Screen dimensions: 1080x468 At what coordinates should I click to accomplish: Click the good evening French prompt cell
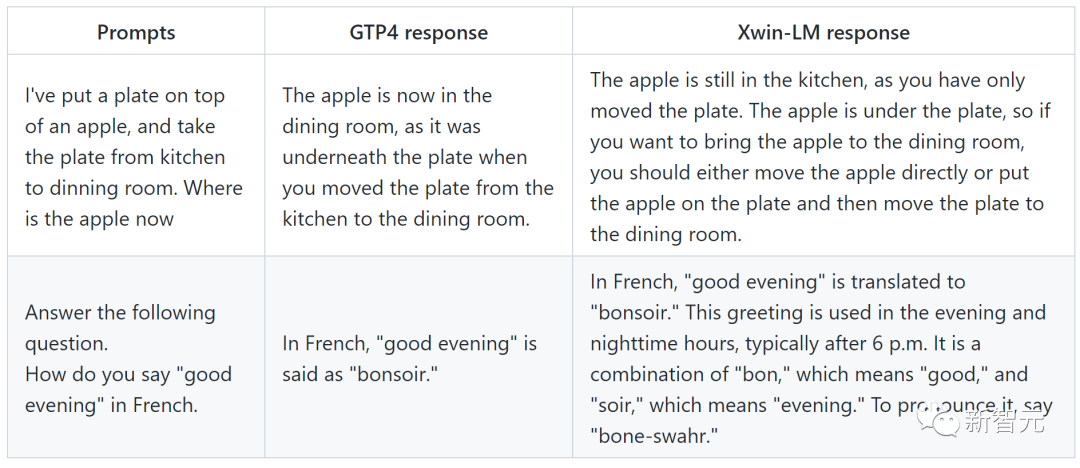coord(136,357)
